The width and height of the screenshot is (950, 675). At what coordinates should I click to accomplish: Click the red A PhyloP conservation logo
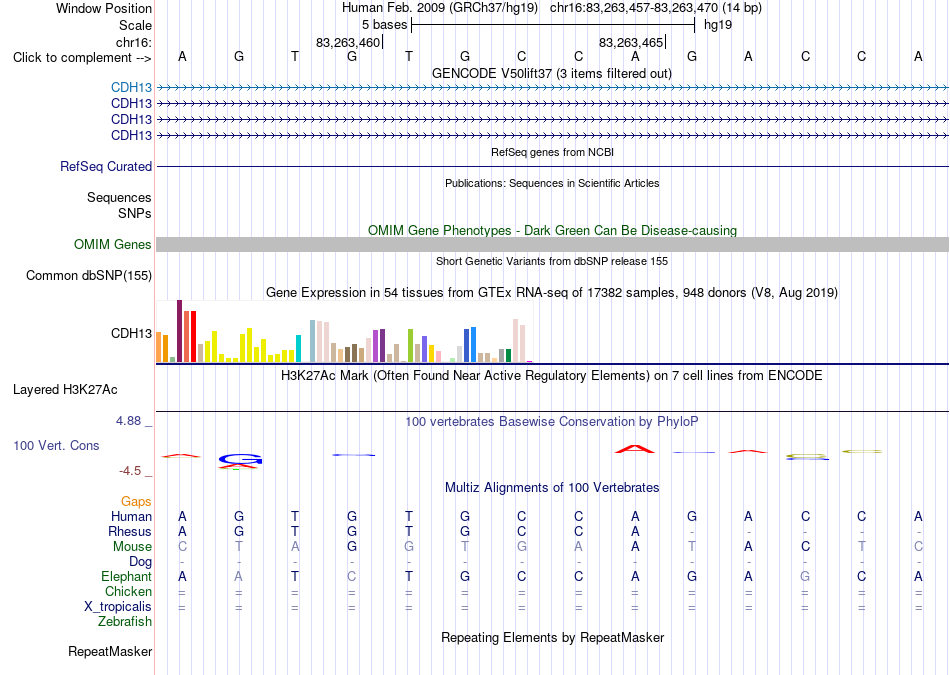click(635, 449)
